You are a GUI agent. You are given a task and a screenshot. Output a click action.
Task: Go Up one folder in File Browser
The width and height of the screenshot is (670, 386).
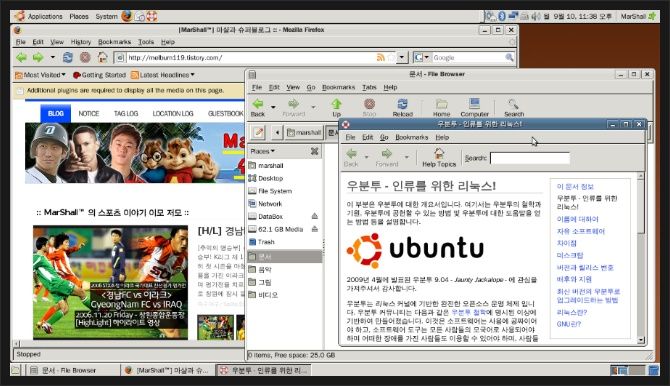pyautogui.click(x=337, y=108)
